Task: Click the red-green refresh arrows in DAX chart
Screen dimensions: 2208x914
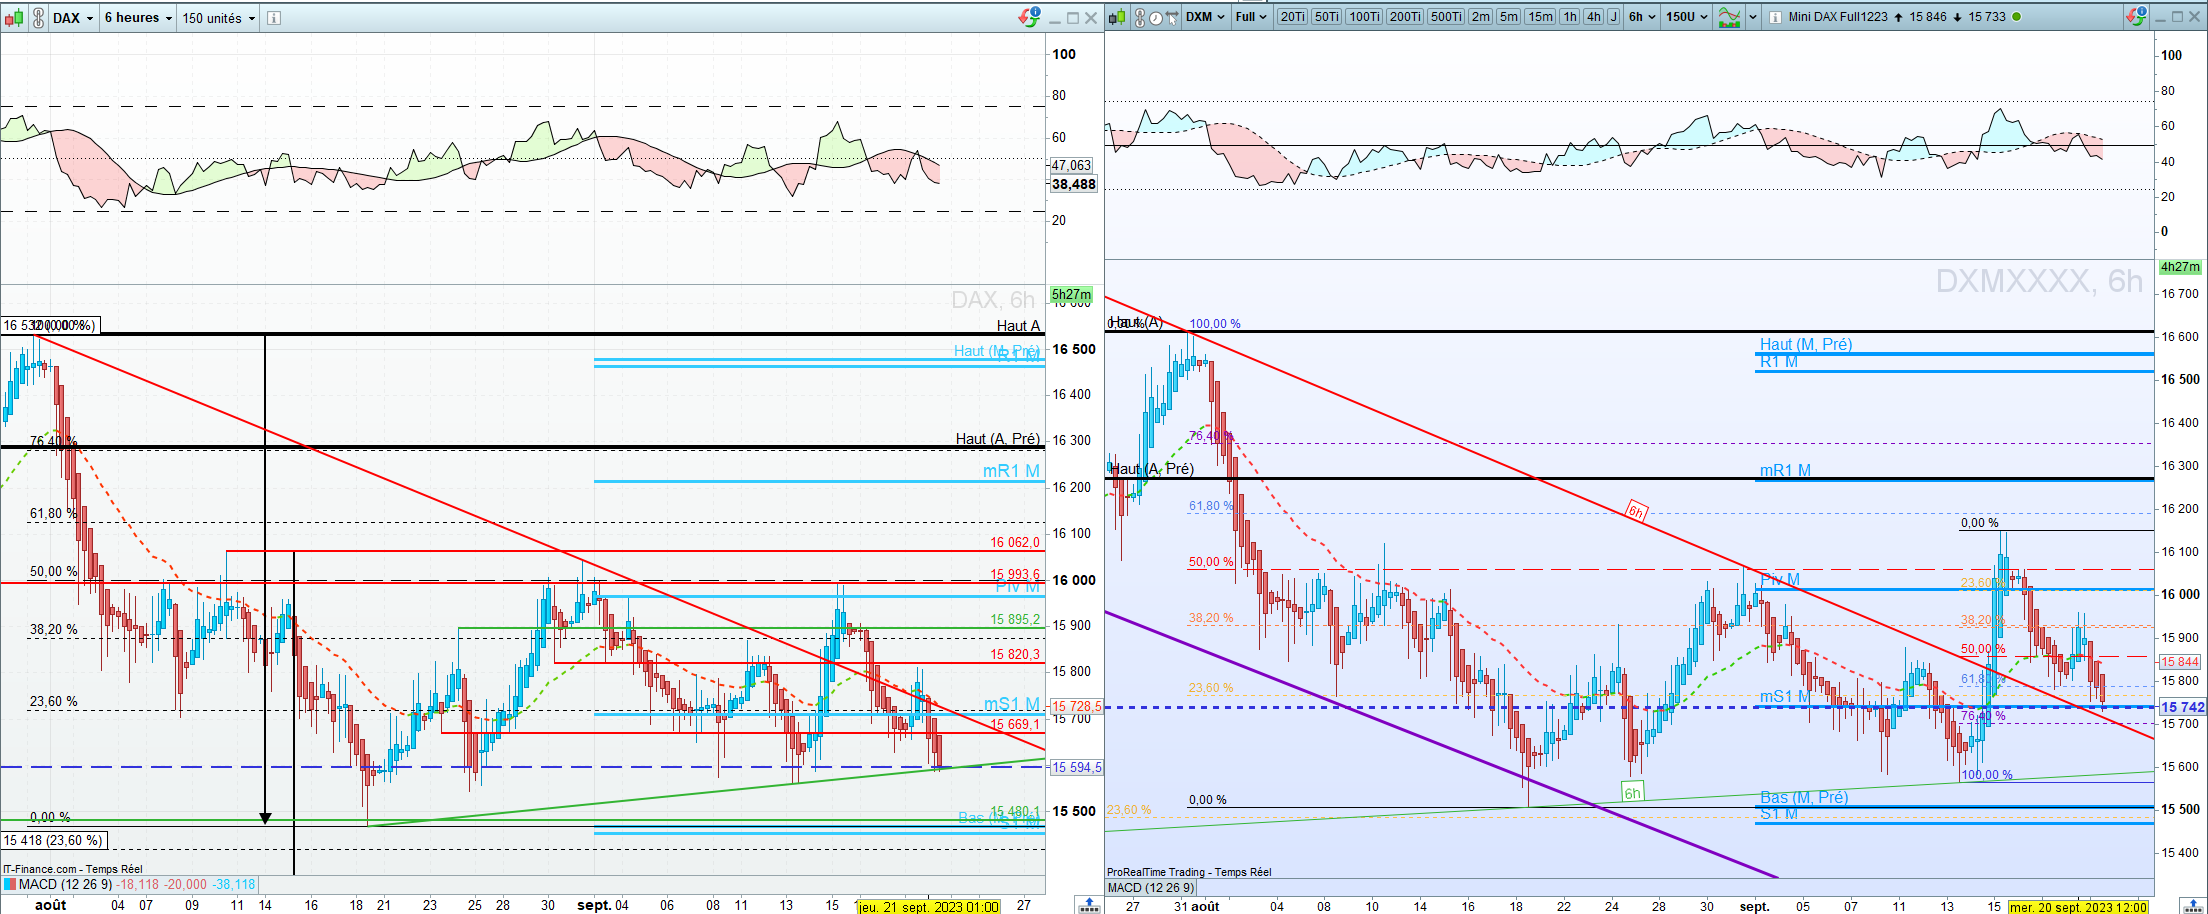Action: pos(1030,17)
